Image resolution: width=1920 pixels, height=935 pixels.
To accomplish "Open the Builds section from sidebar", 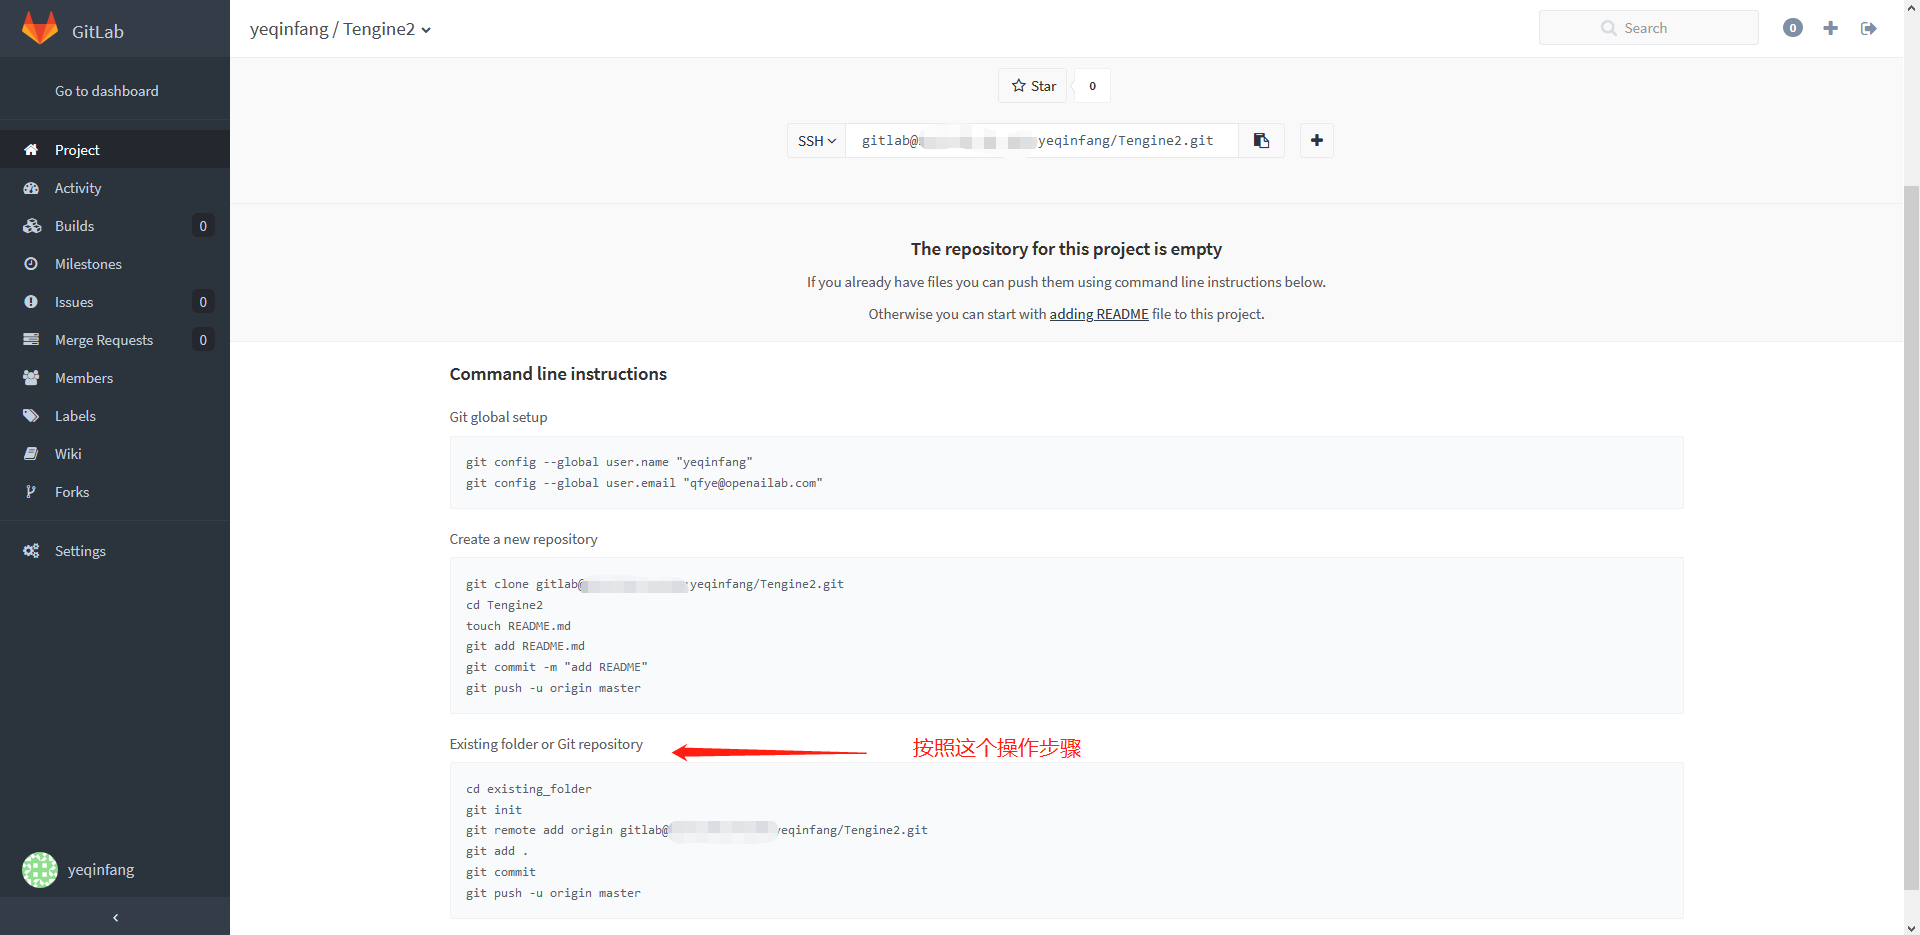I will pyautogui.click(x=32, y=225).
